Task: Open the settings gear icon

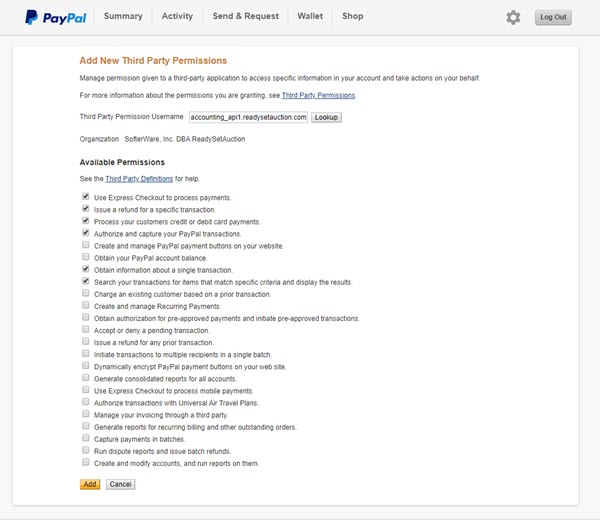Action: [x=513, y=17]
